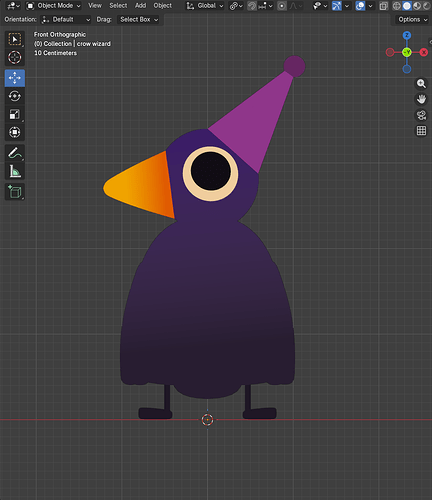Click the negative Z gizmo circle

[x=407, y=69]
